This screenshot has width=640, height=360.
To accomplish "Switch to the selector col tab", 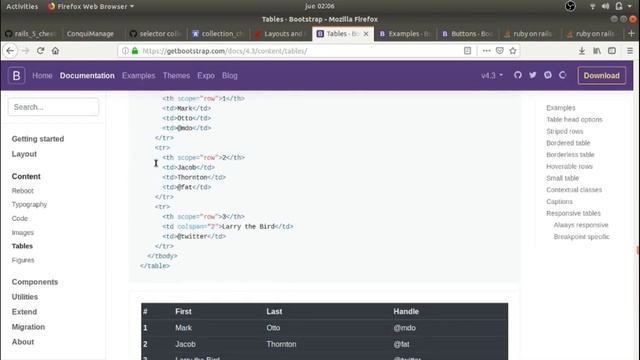I will [155, 34].
